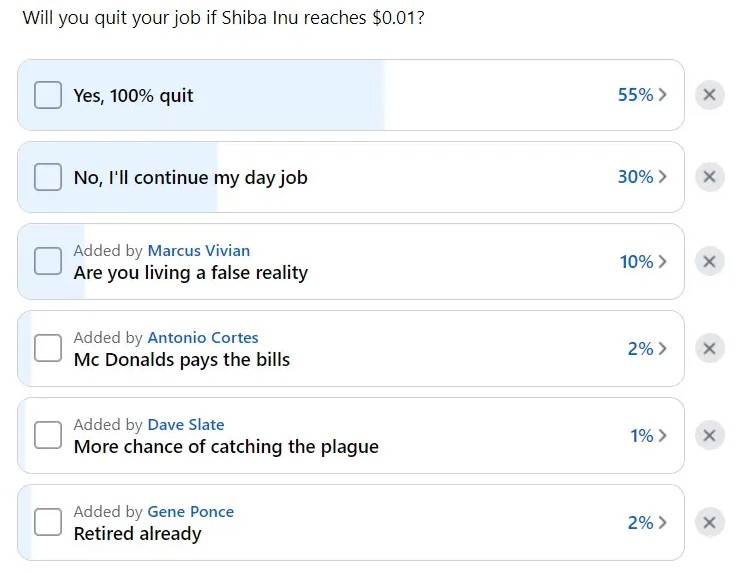744x573 pixels.
Task: Expand the 1% voters chevron
Action: click(x=662, y=435)
